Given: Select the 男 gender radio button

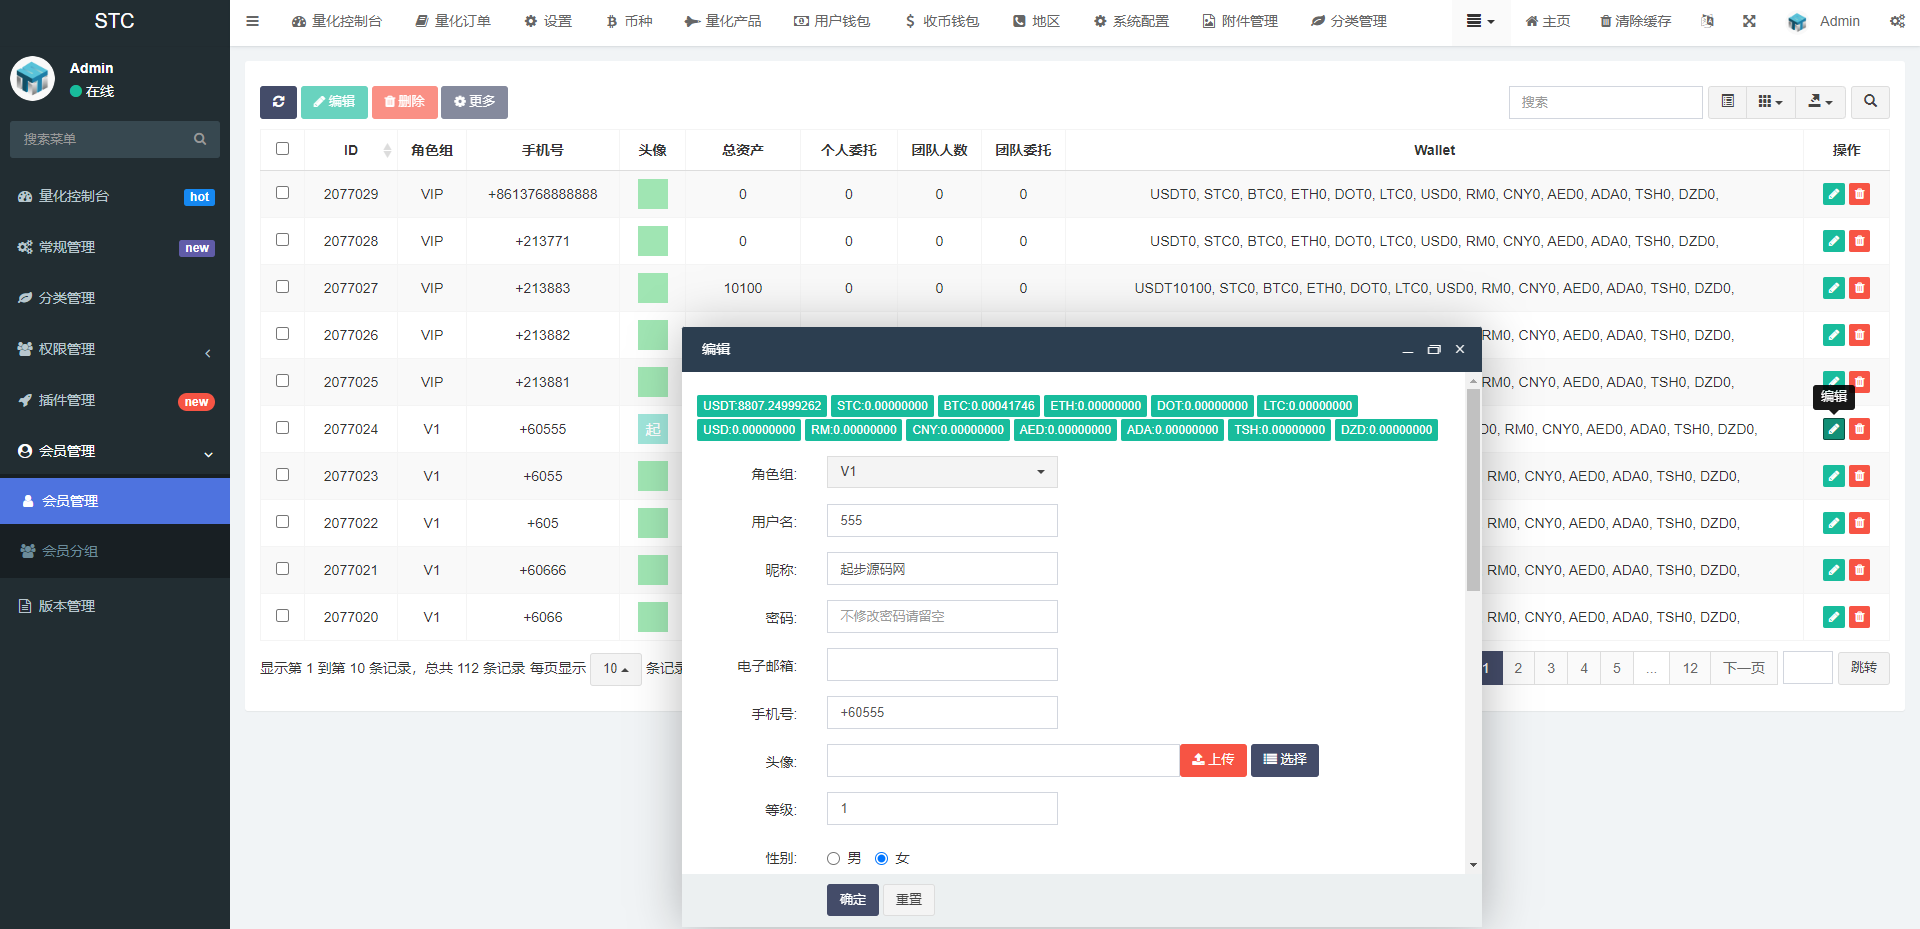Looking at the screenshot, I should click(833, 858).
